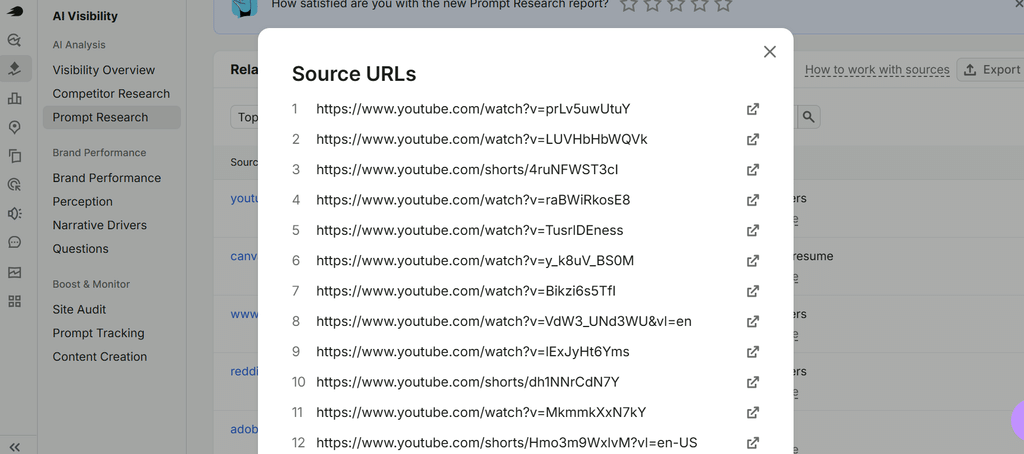Open the search analytics rail icon
The height and width of the screenshot is (454, 1024).
tap(14, 40)
